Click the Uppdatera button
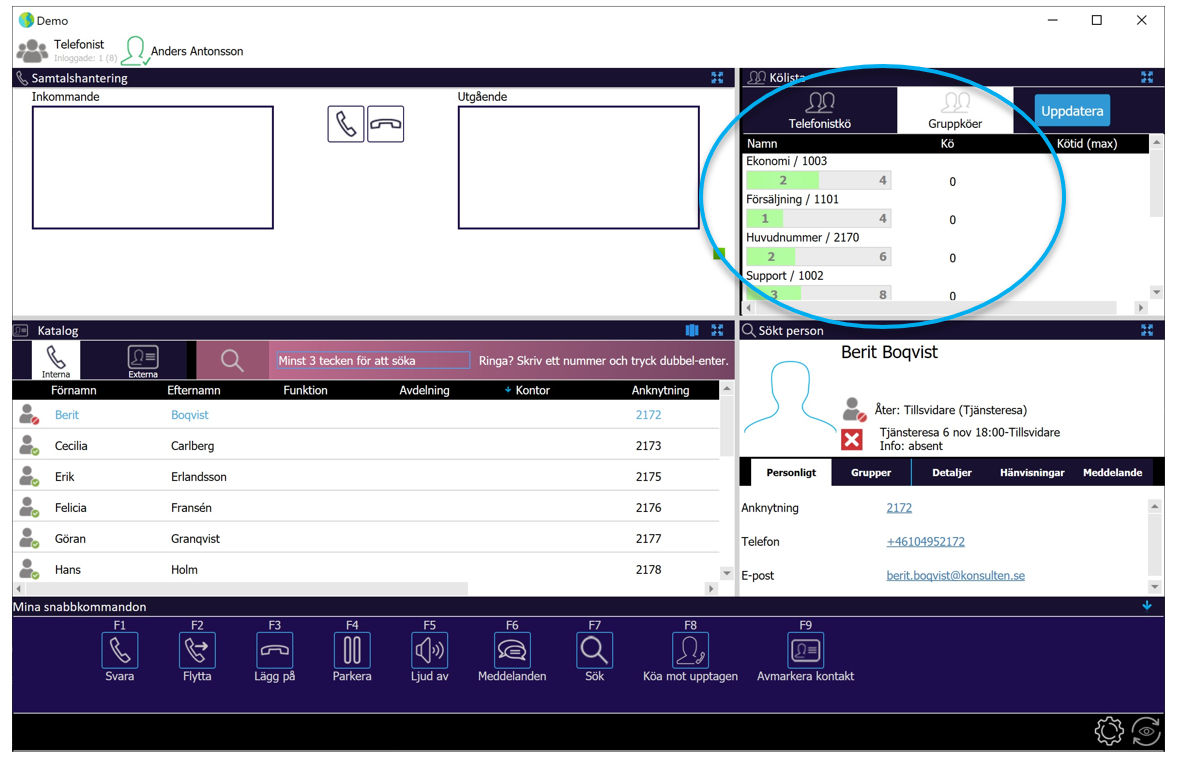1177x761 pixels. click(1071, 111)
